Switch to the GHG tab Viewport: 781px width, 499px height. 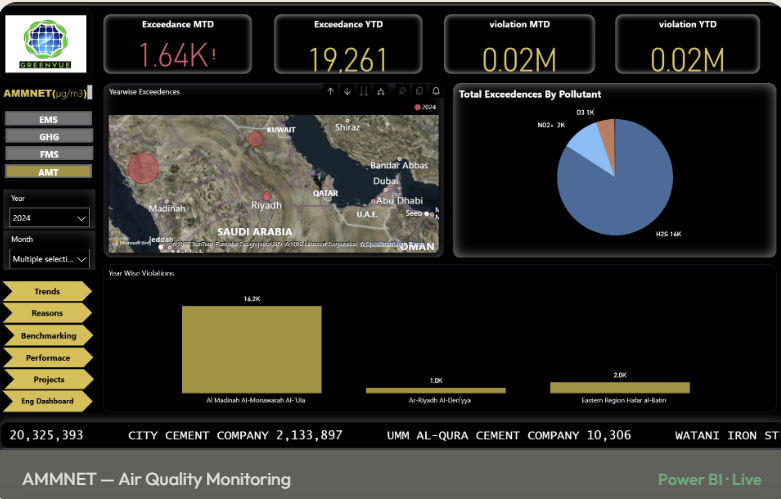click(x=48, y=136)
